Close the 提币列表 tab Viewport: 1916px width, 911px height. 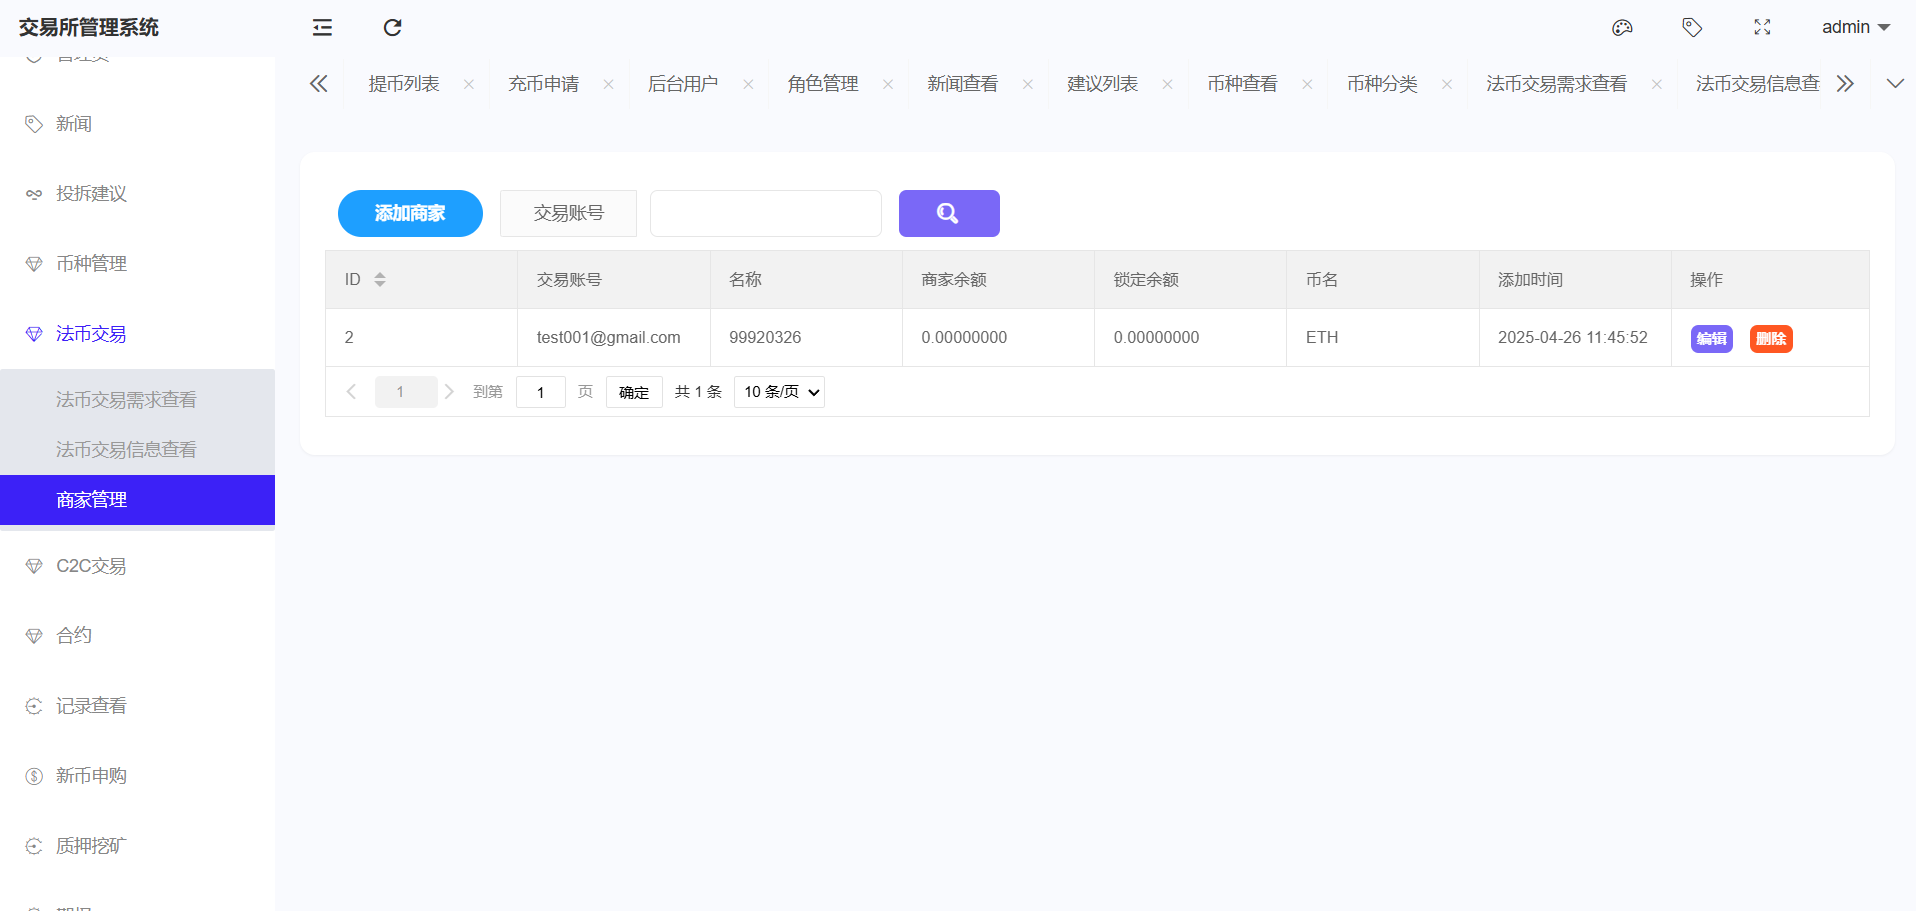tap(469, 84)
